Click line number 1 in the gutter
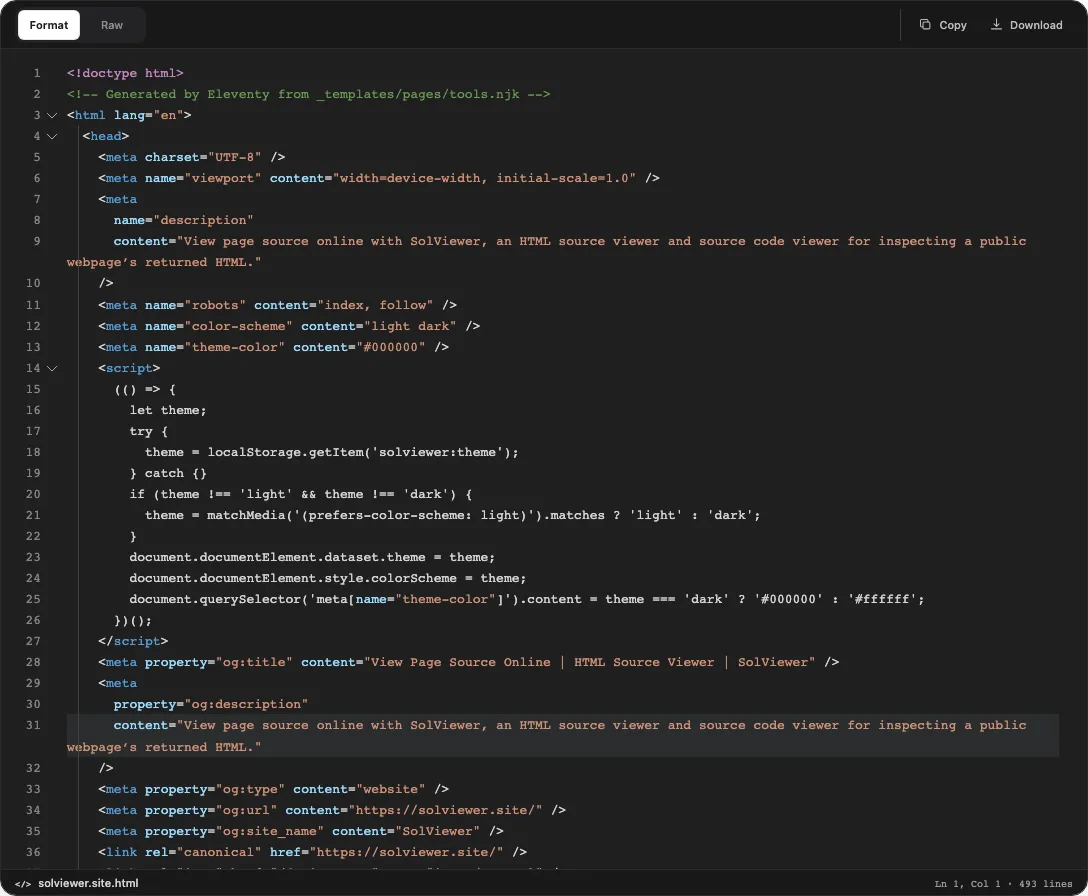The height and width of the screenshot is (896, 1088). 37,73
